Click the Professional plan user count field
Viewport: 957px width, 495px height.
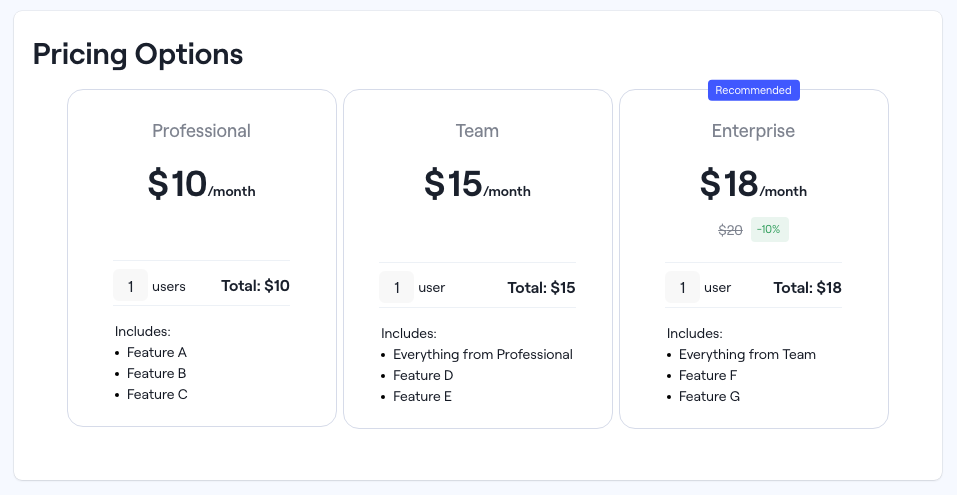(130, 286)
